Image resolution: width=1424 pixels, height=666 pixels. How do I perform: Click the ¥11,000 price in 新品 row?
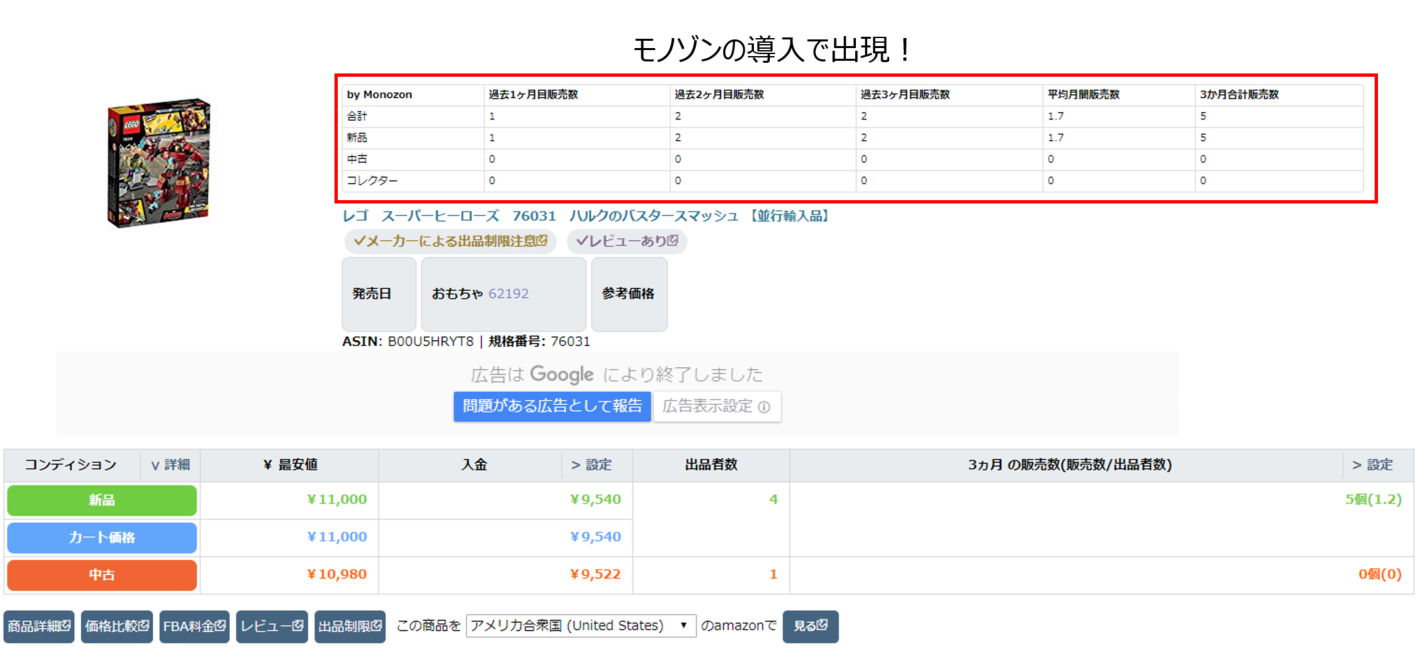click(x=337, y=500)
